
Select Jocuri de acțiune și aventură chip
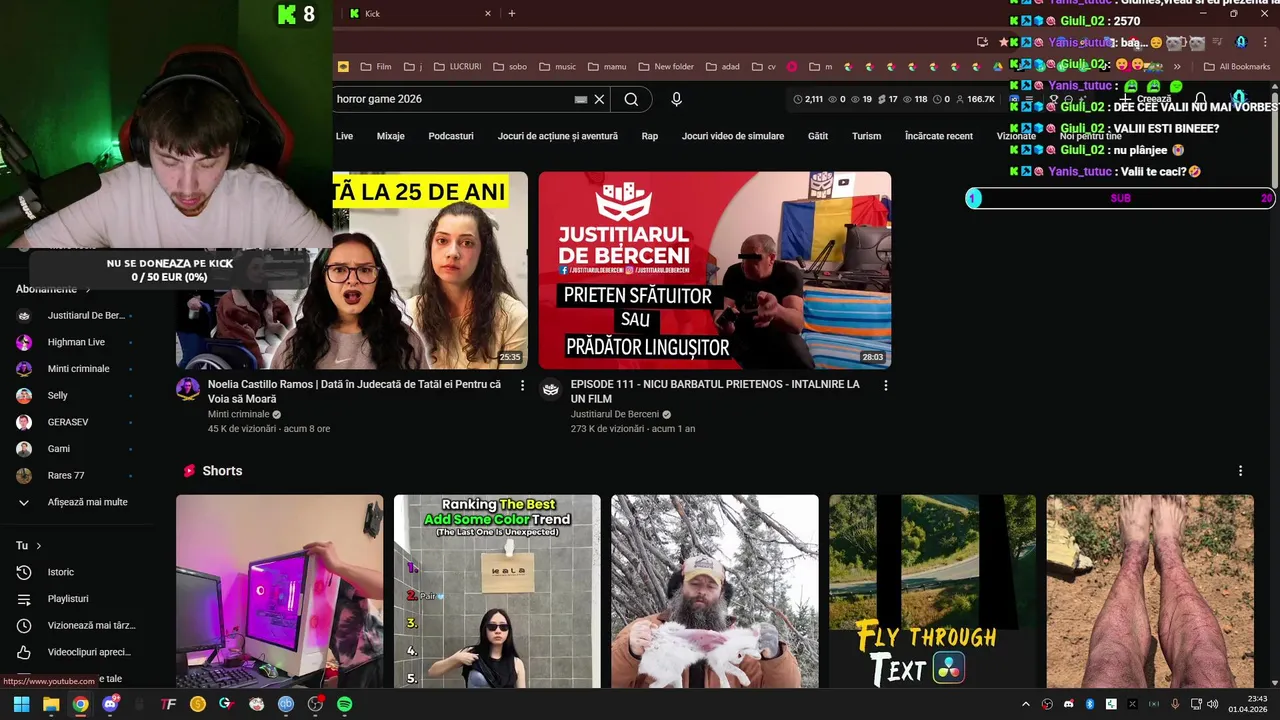pos(558,136)
